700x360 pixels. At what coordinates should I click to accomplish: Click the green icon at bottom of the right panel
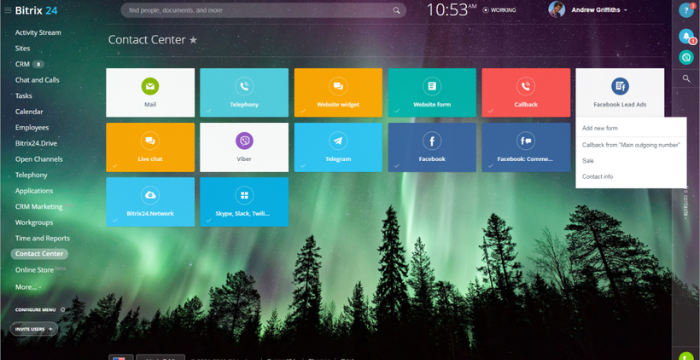click(686, 356)
